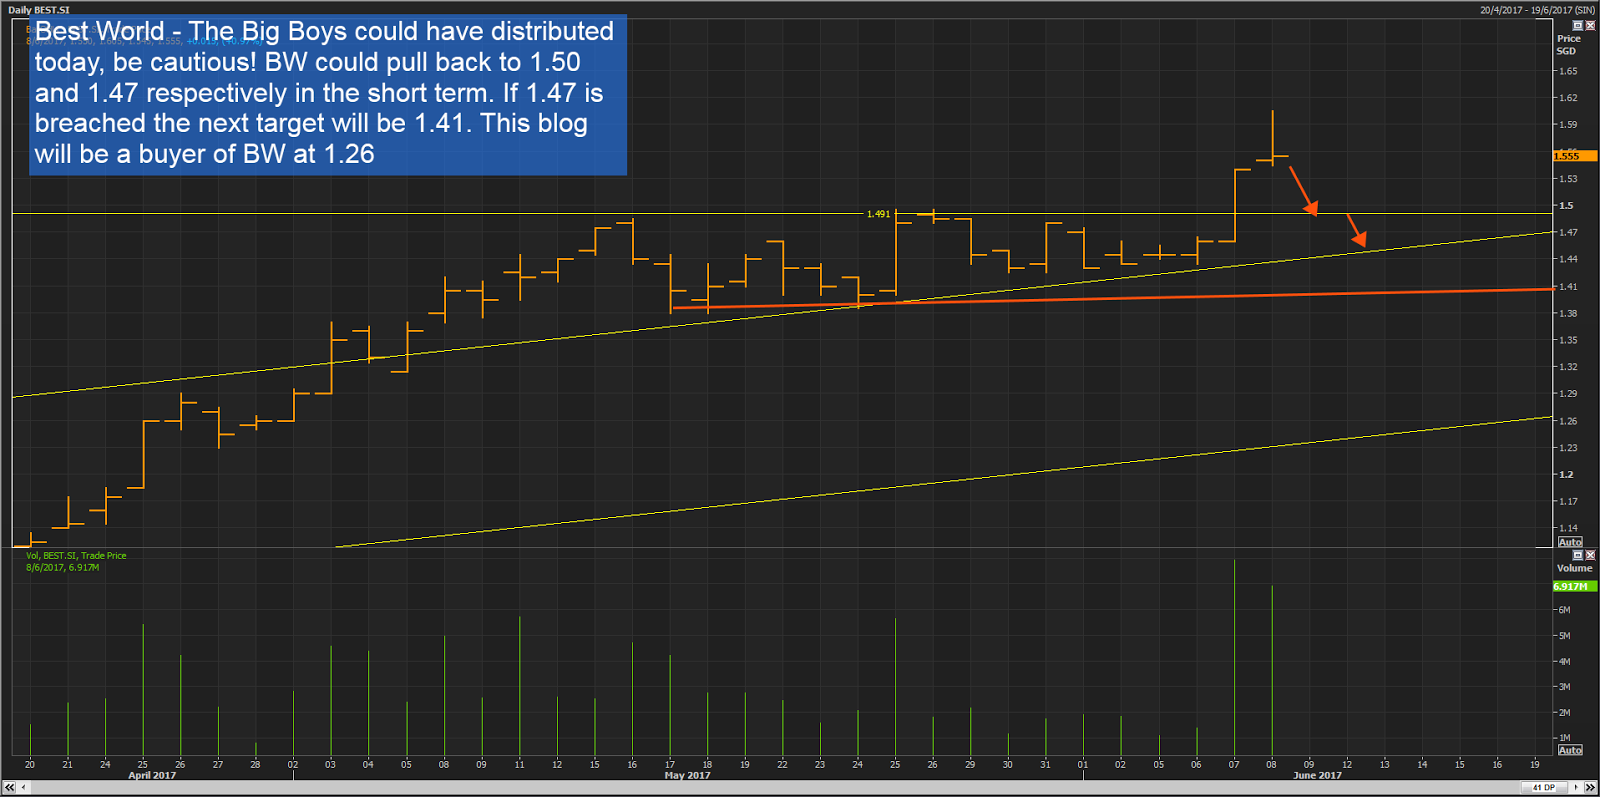Select the orange 1.555 last price tag
The image size is (1600, 797).
click(x=1574, y=156)
